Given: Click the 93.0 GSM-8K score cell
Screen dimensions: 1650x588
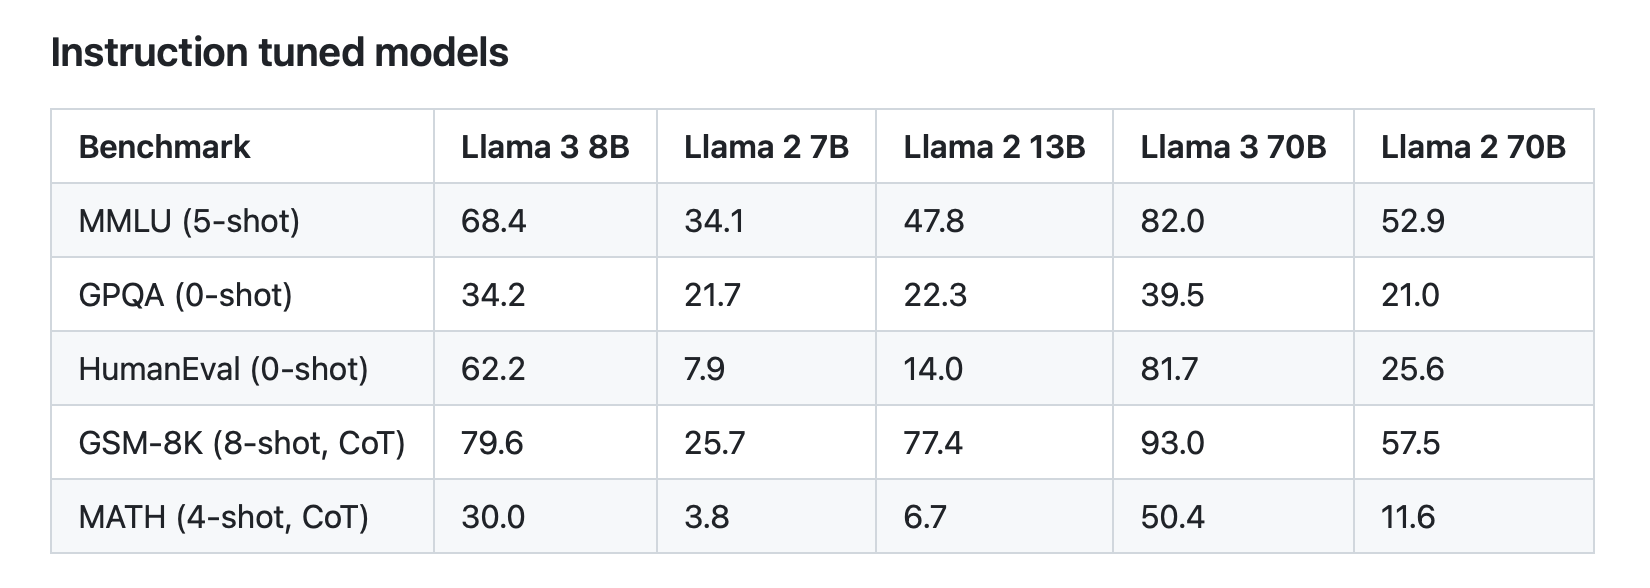Looking at the screenshot, I should pyautogui.click(x=1172, y=443).
